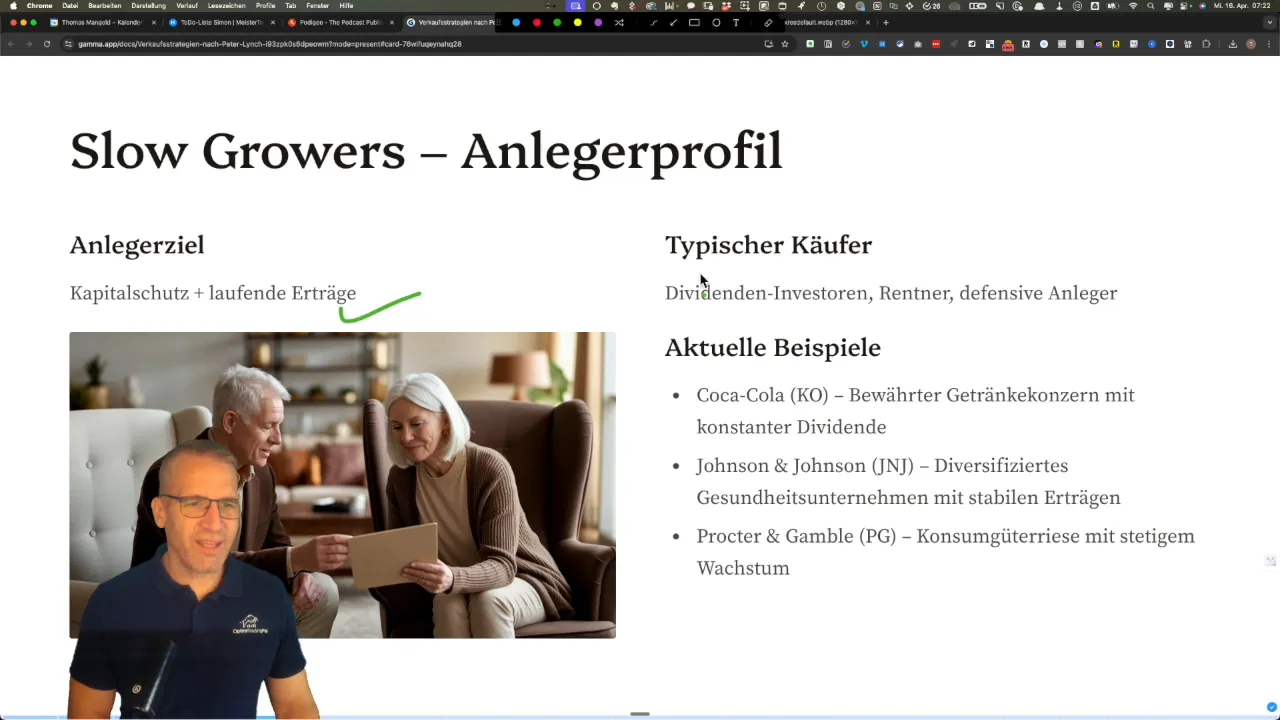Switch to Verkaufsstrategien nach Peter Lynch tab

tap(452, 22)
